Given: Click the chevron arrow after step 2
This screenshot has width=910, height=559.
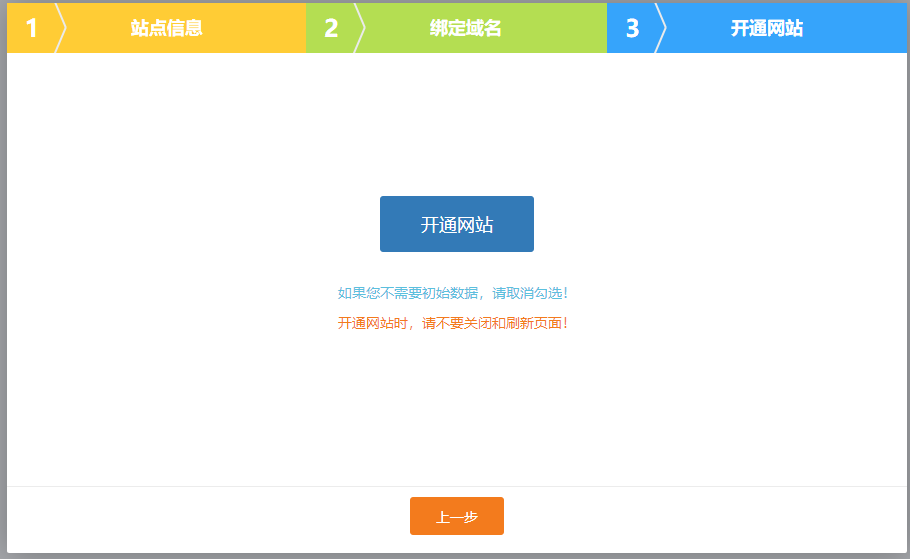Looking at the screenshot, I should (360, 28).
